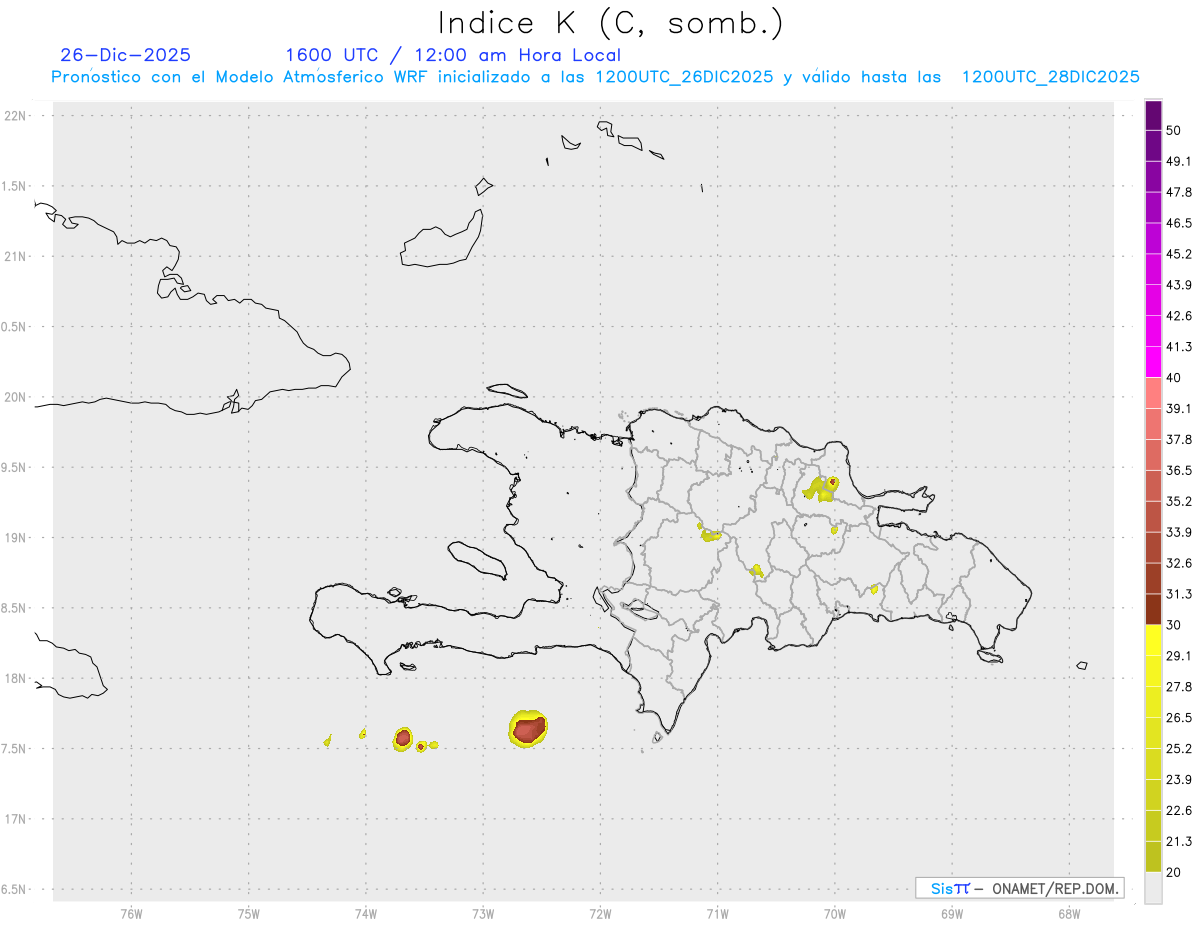
Task: Click the "74W" longitude label
Action: (365, 912)
